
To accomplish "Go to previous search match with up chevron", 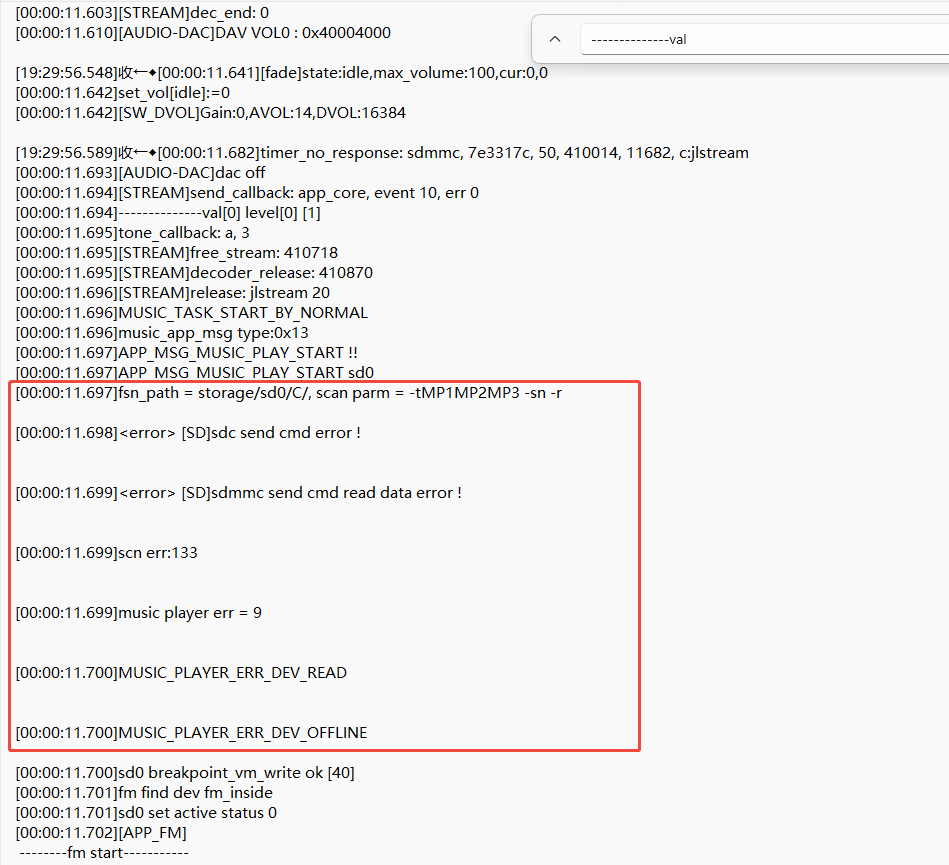I will 554,39.
